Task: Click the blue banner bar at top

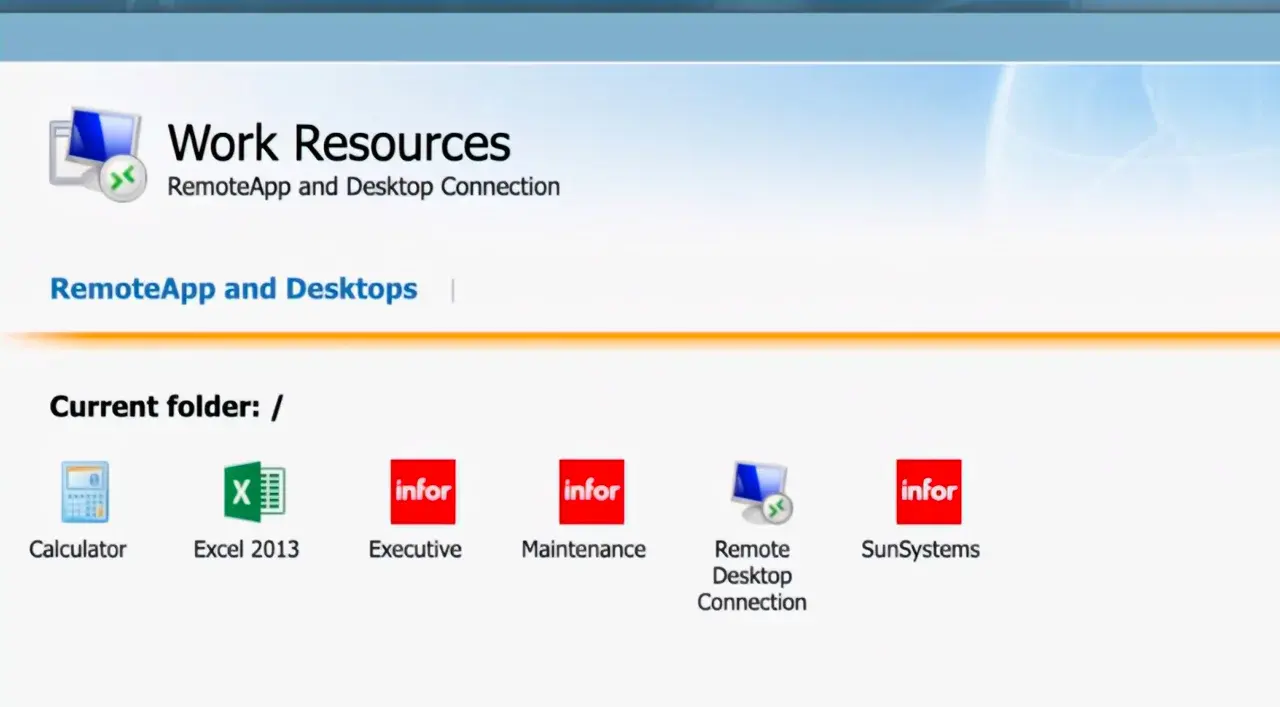Action: pyautogui.click(x=640, y=38)
